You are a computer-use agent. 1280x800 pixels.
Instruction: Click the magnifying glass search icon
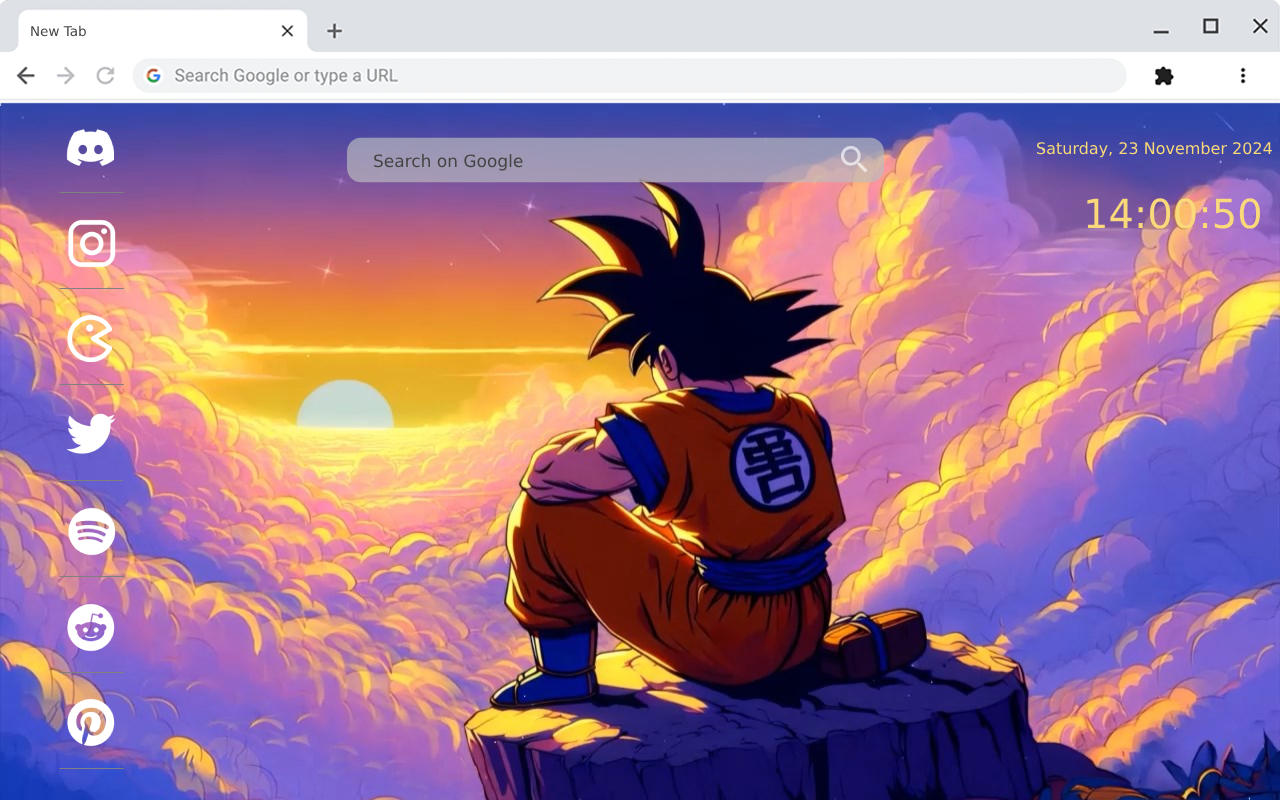click(853, 159)
